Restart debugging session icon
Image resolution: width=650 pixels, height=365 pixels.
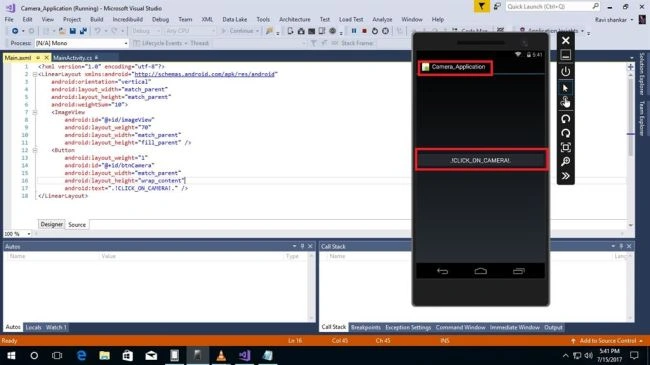pos(375,31)
